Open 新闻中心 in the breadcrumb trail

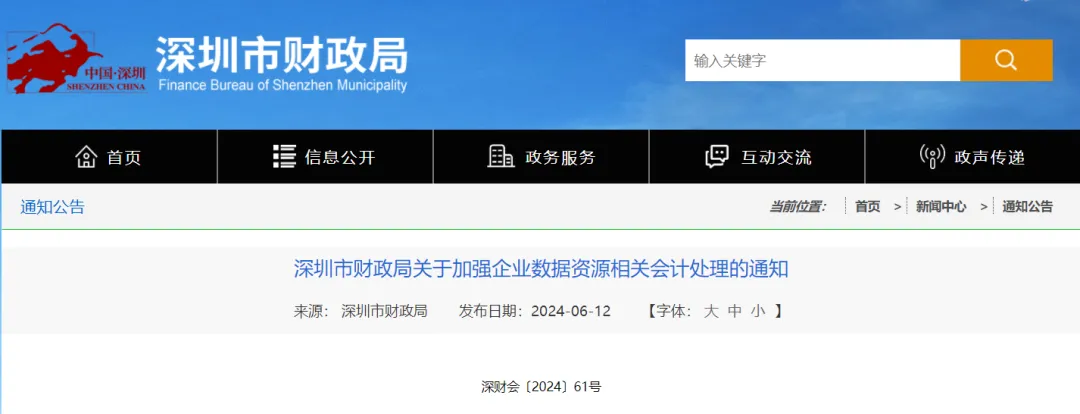pyautogui.click(x=941, y=207)
